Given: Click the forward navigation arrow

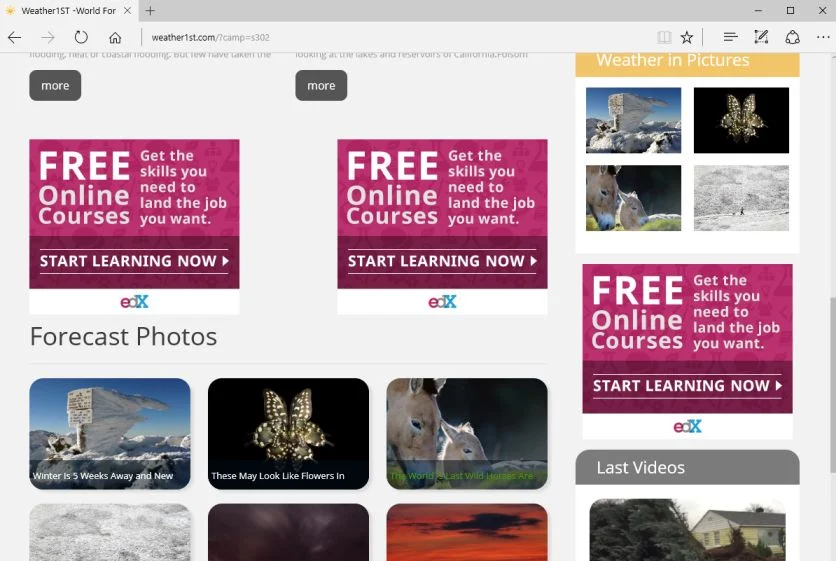Looking at the screenshot, I should coord(48,37).
